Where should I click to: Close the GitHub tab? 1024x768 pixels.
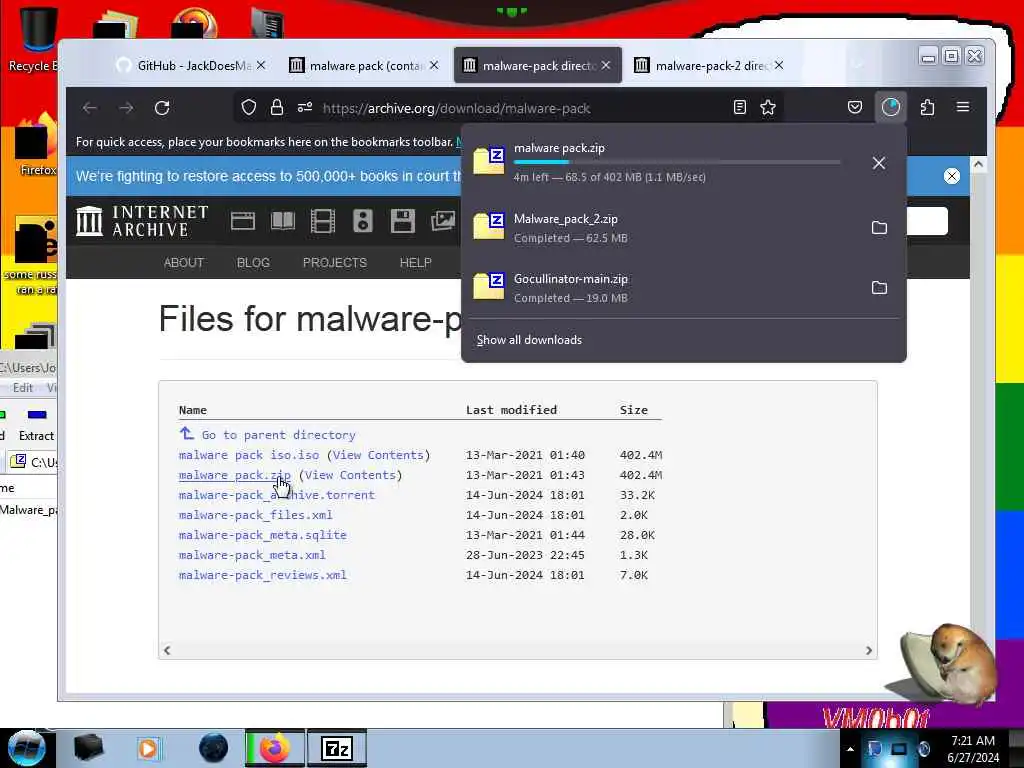pyautogui.click(x=261, y=65)
